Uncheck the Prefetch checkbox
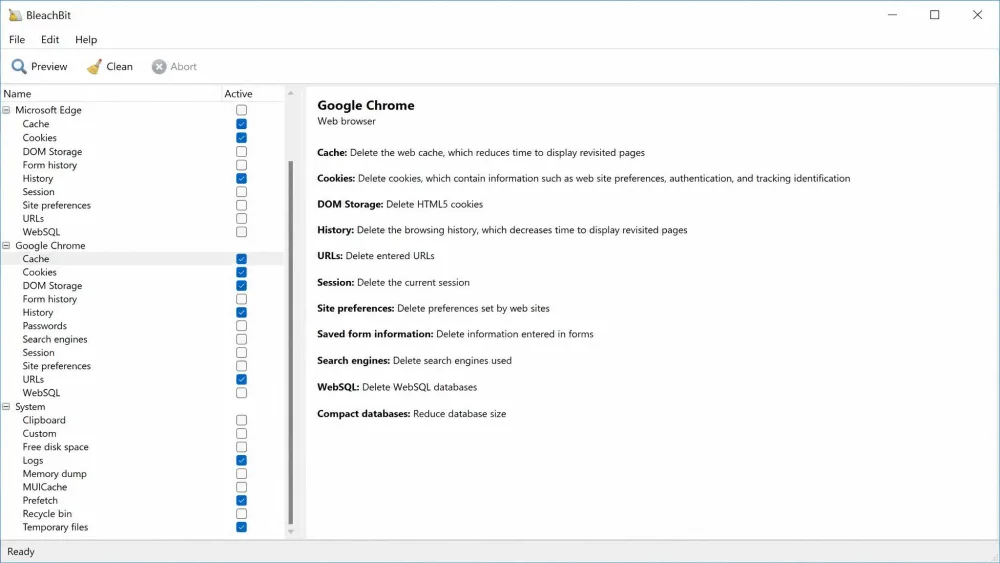This screenshot has width=1000, height=563. (x=241, y=501)
